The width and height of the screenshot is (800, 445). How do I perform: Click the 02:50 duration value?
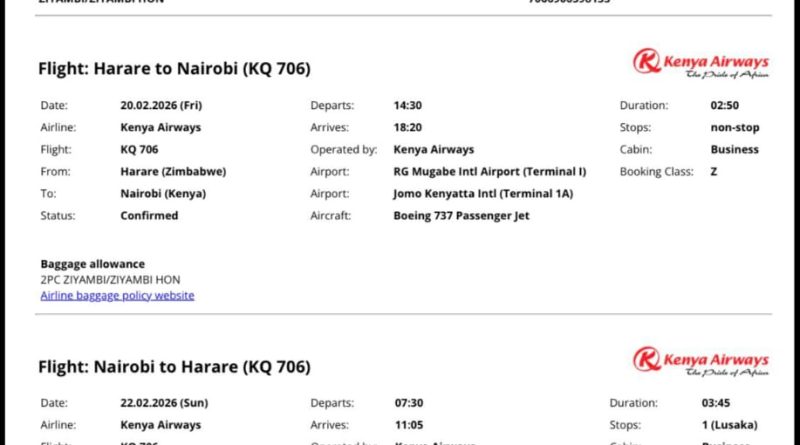click(x=725, y=105)
